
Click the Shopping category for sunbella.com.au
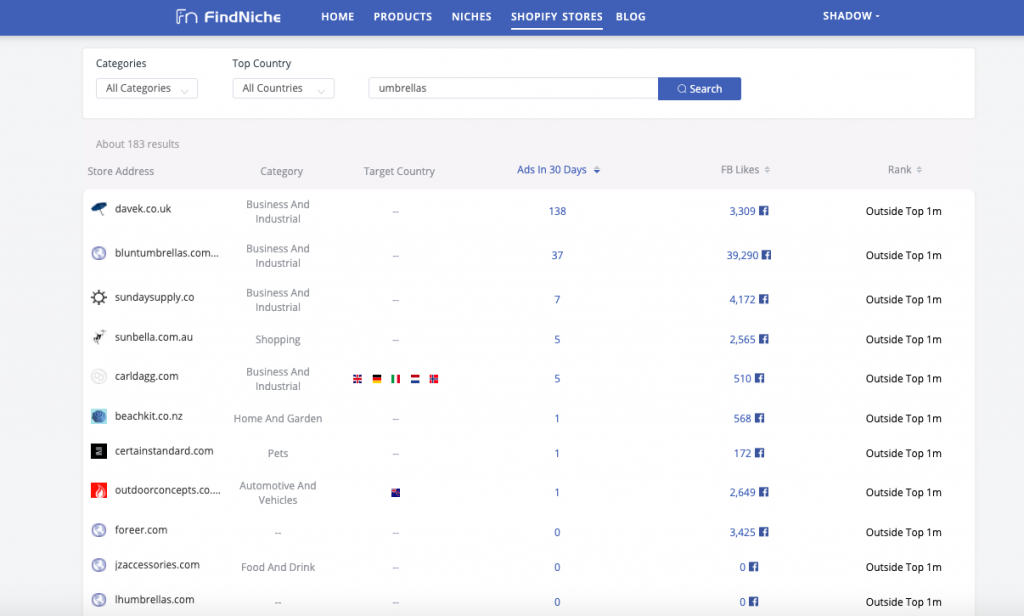(278, 340)
